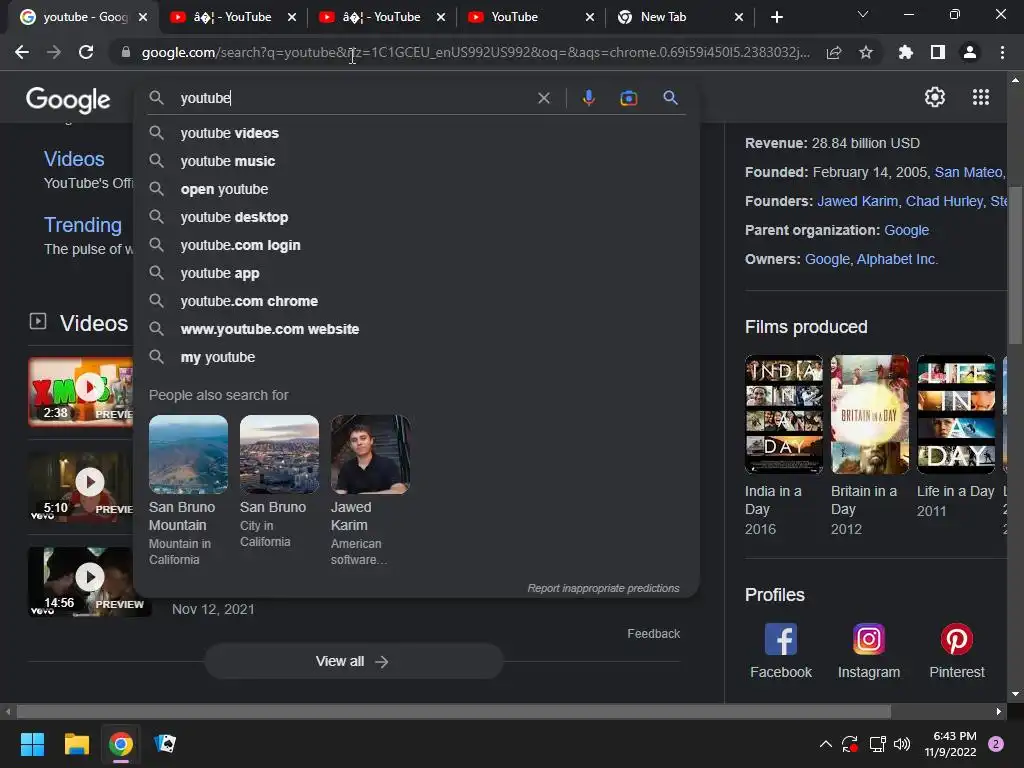Bookmark this page with the star icon
The image size is (1024, 768).
coord(866,52)
